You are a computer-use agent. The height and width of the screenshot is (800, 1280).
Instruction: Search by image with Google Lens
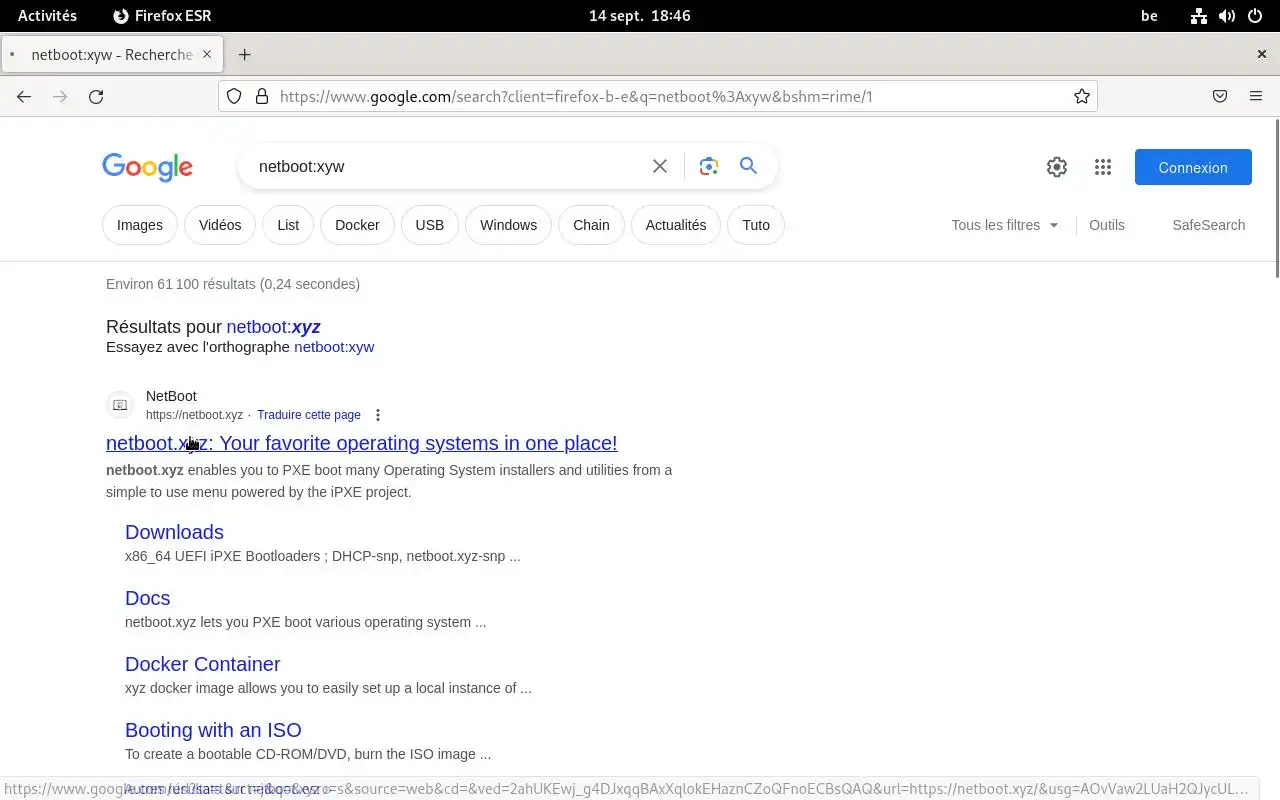click(x=709, y=166)
